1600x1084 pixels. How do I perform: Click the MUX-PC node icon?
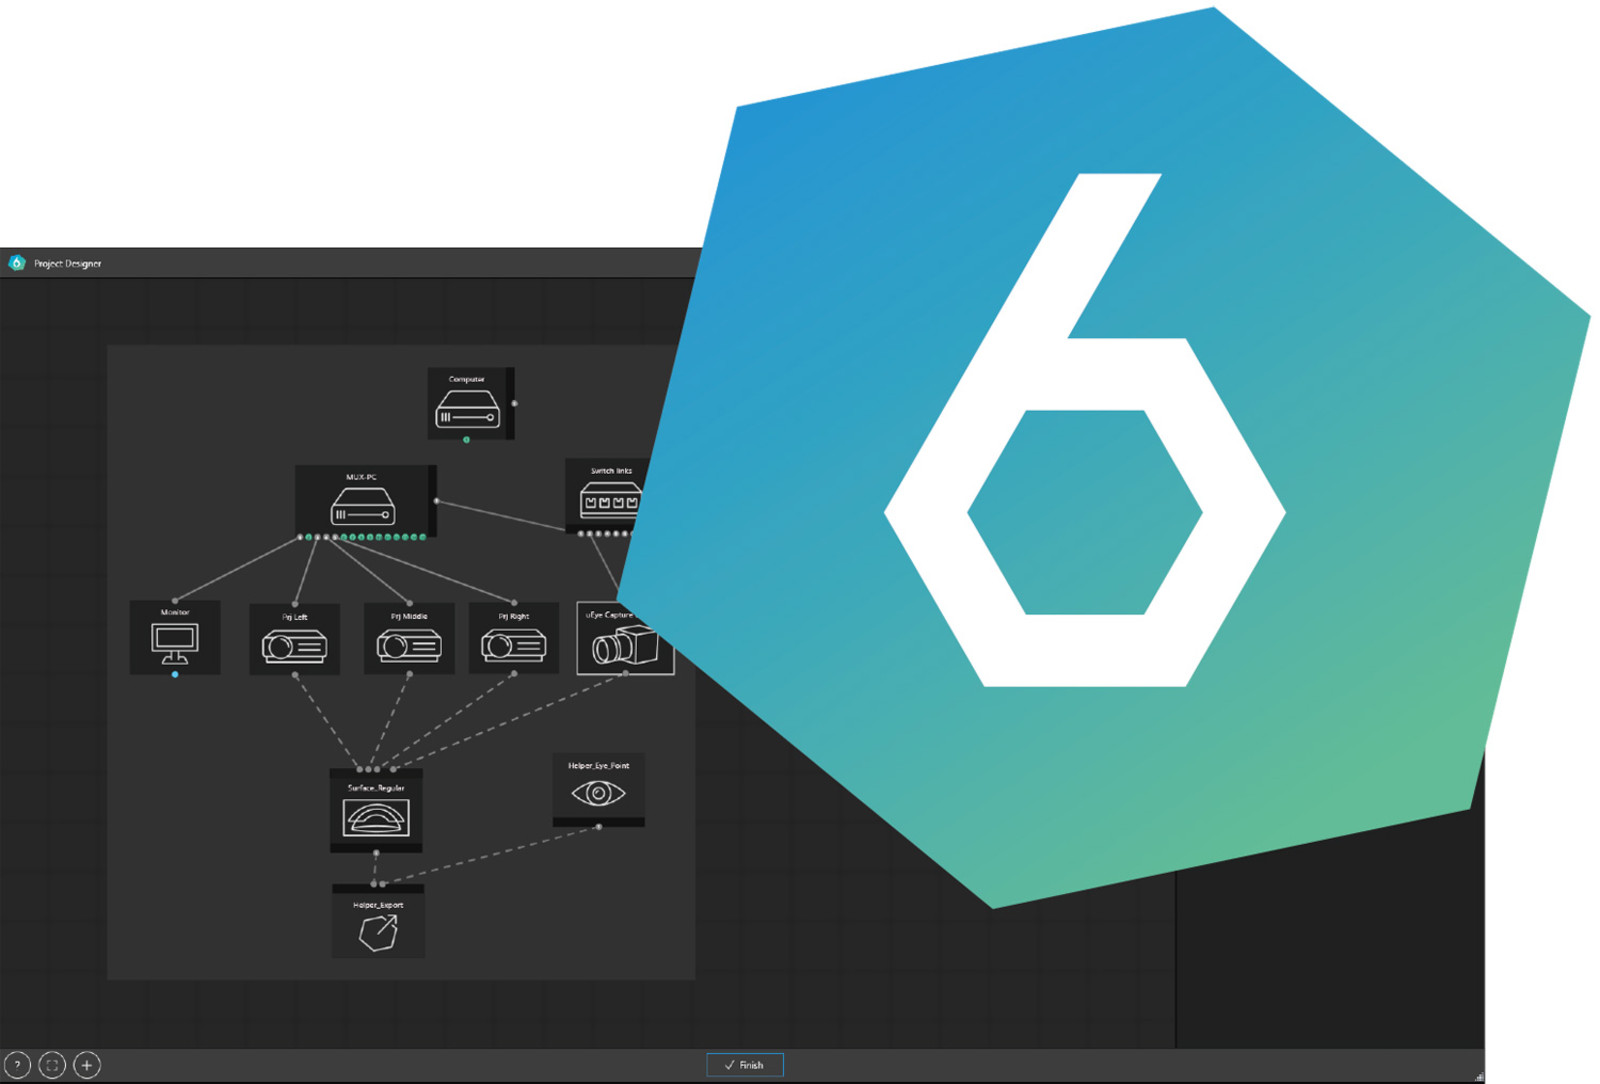click(363, 507)
